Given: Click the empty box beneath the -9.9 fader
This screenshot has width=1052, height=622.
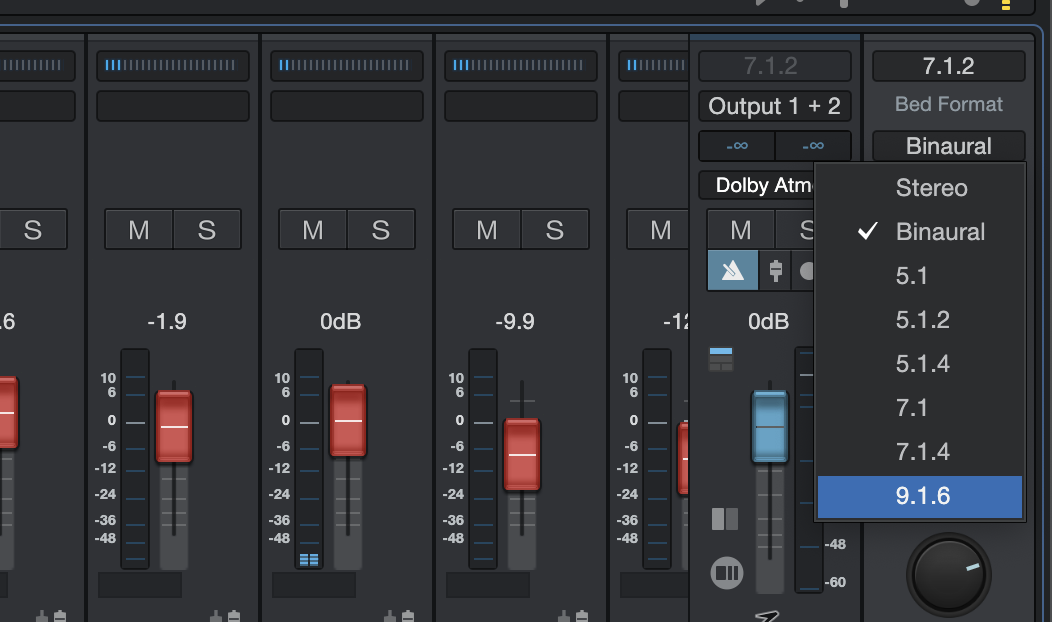Looking at the screenshot, I should 488,584.
